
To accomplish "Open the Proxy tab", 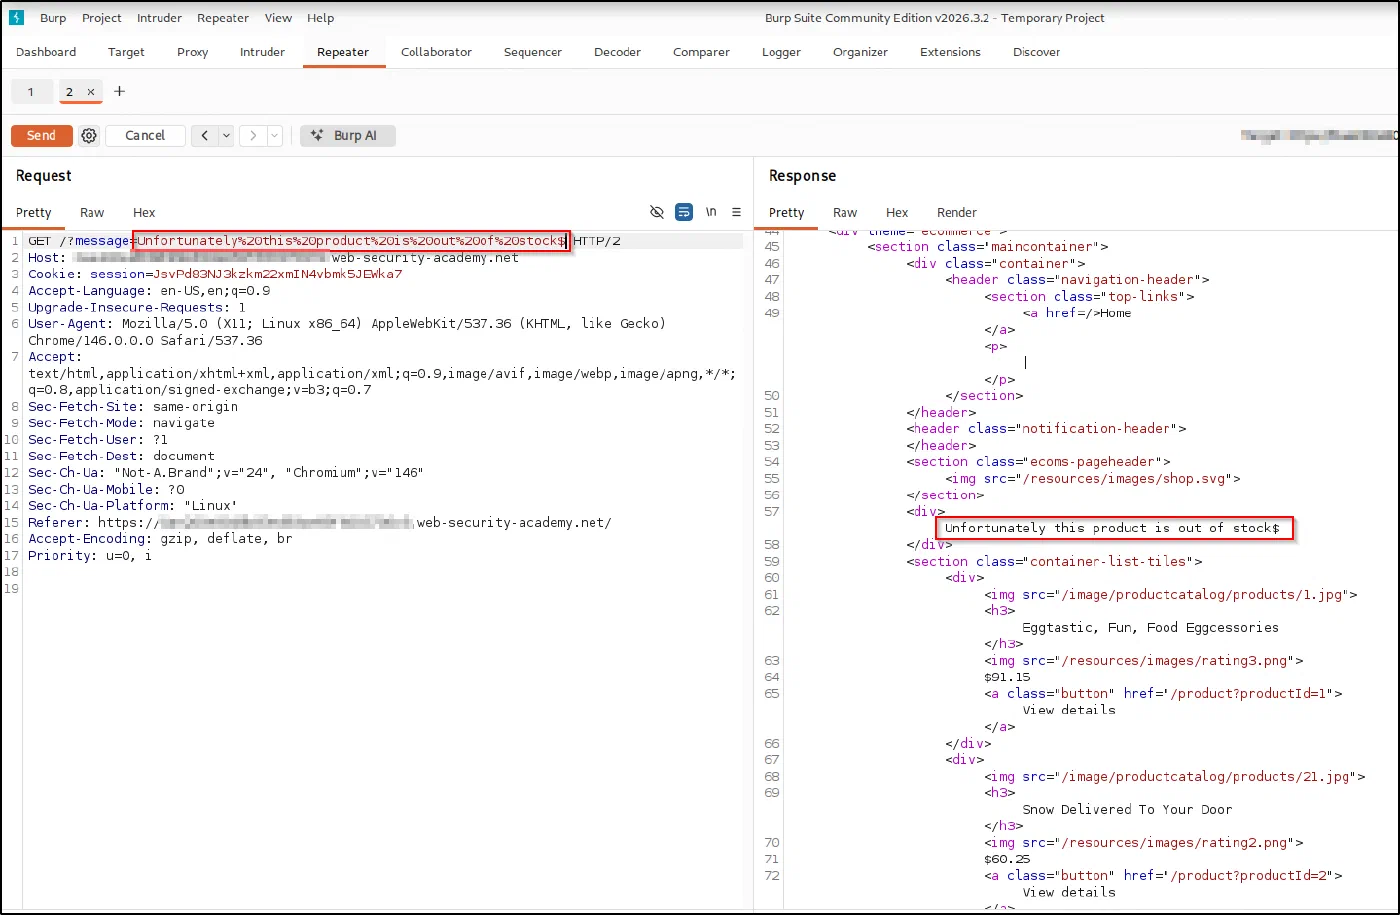I will pos(193,52).
